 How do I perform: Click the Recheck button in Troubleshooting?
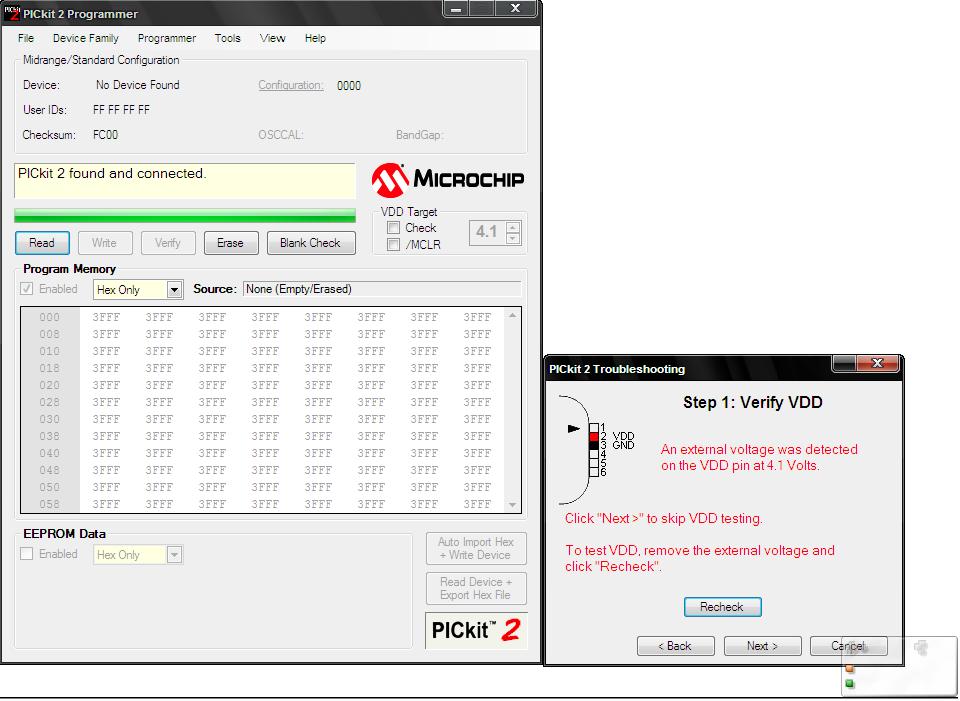tap(722, 607)
